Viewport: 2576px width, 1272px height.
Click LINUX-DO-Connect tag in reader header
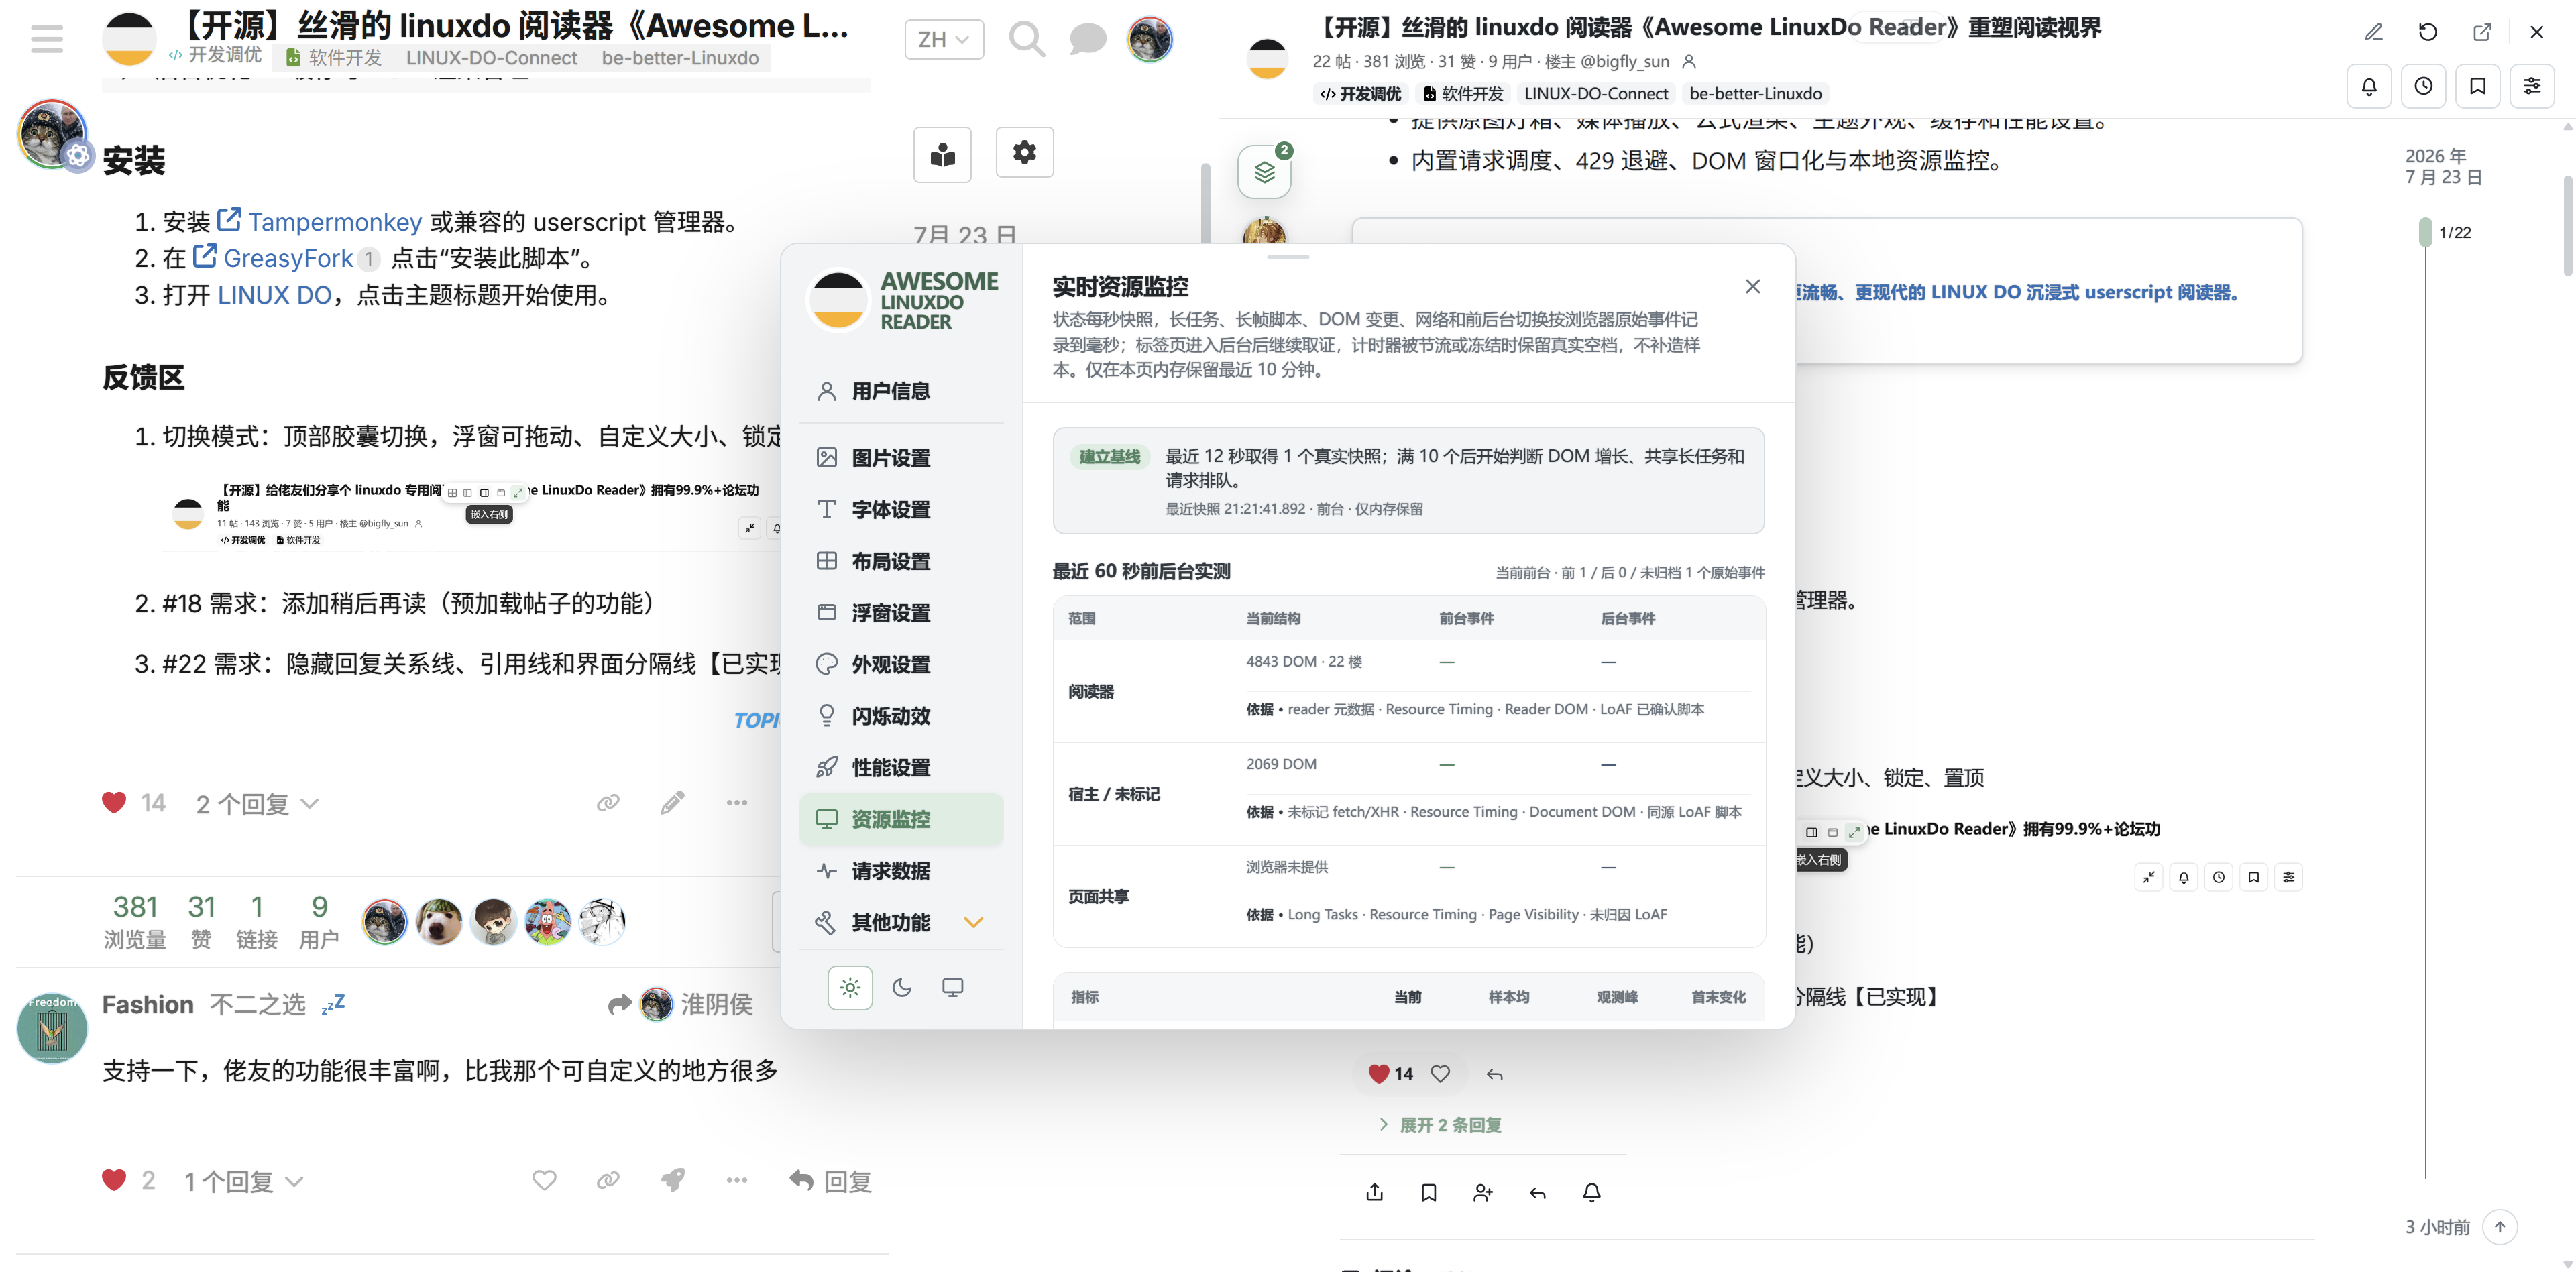coord(1595,93)
